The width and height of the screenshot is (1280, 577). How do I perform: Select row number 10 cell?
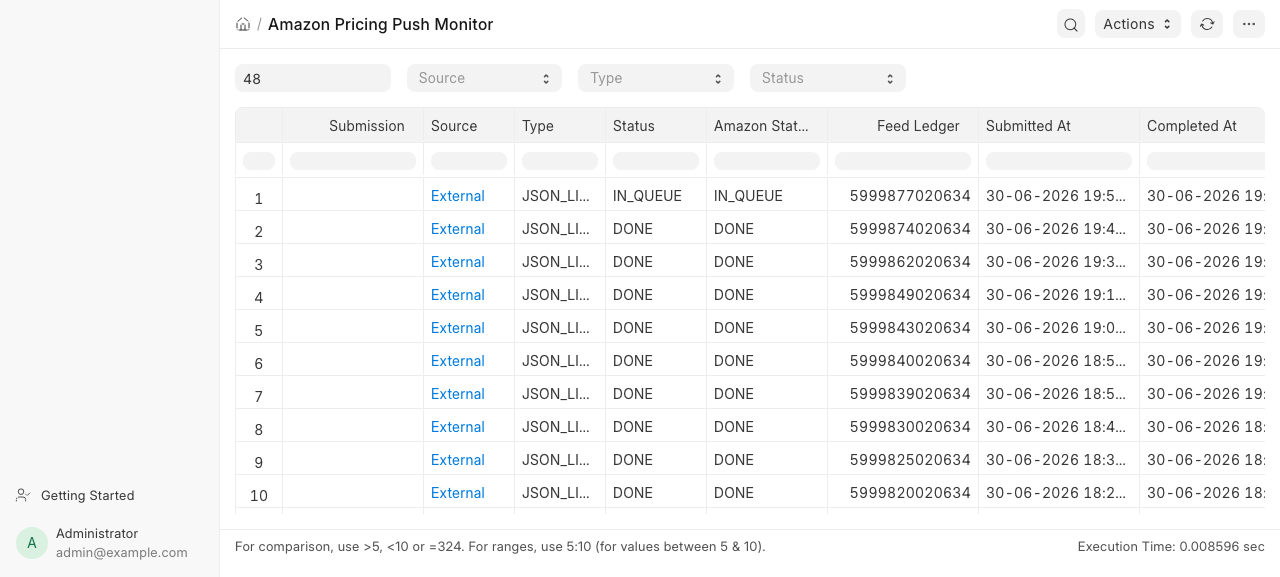[259, 495]
